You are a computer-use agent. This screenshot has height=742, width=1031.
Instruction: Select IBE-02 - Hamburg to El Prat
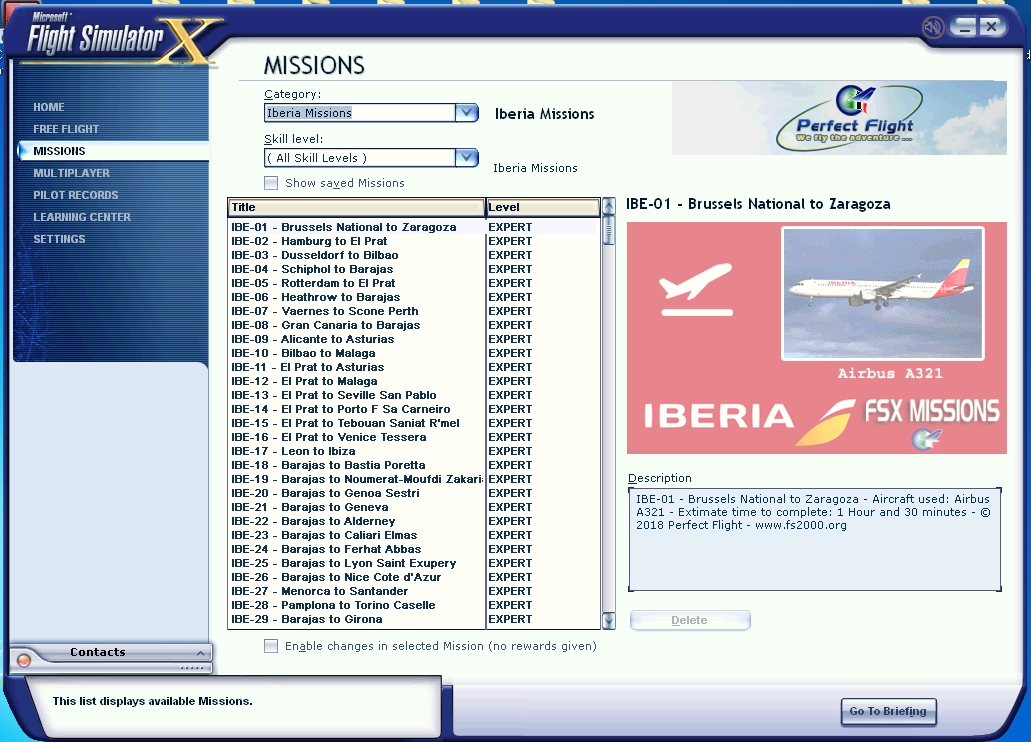pyautogui.click(x=414, y=241)
